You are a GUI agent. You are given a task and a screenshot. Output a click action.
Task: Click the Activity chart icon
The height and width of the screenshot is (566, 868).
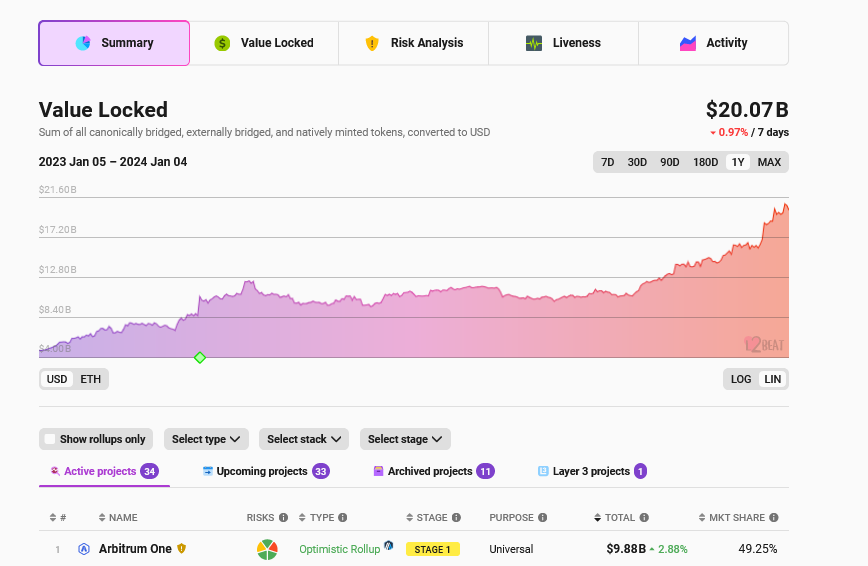point(688,43)
